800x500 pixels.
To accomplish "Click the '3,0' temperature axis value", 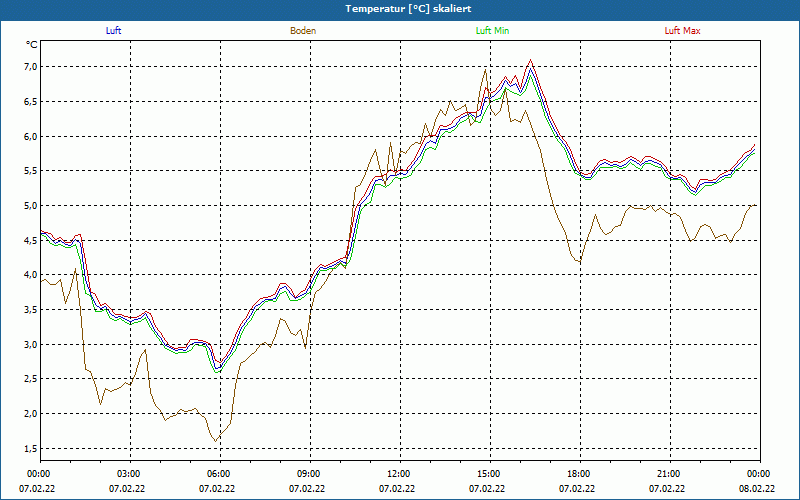I will [x=29, y=344].
